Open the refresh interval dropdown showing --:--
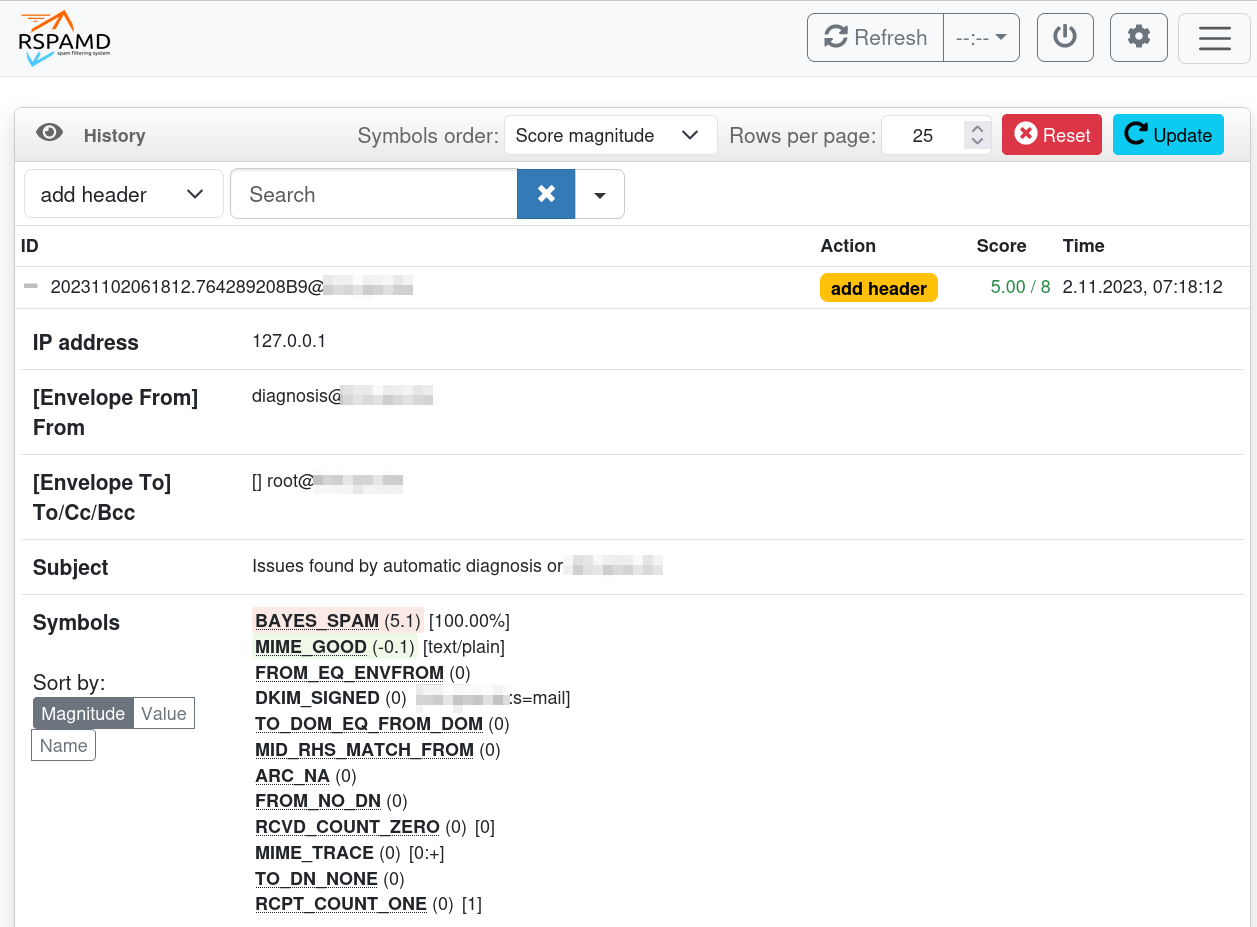1257x927 pixels. pos(981,37)
